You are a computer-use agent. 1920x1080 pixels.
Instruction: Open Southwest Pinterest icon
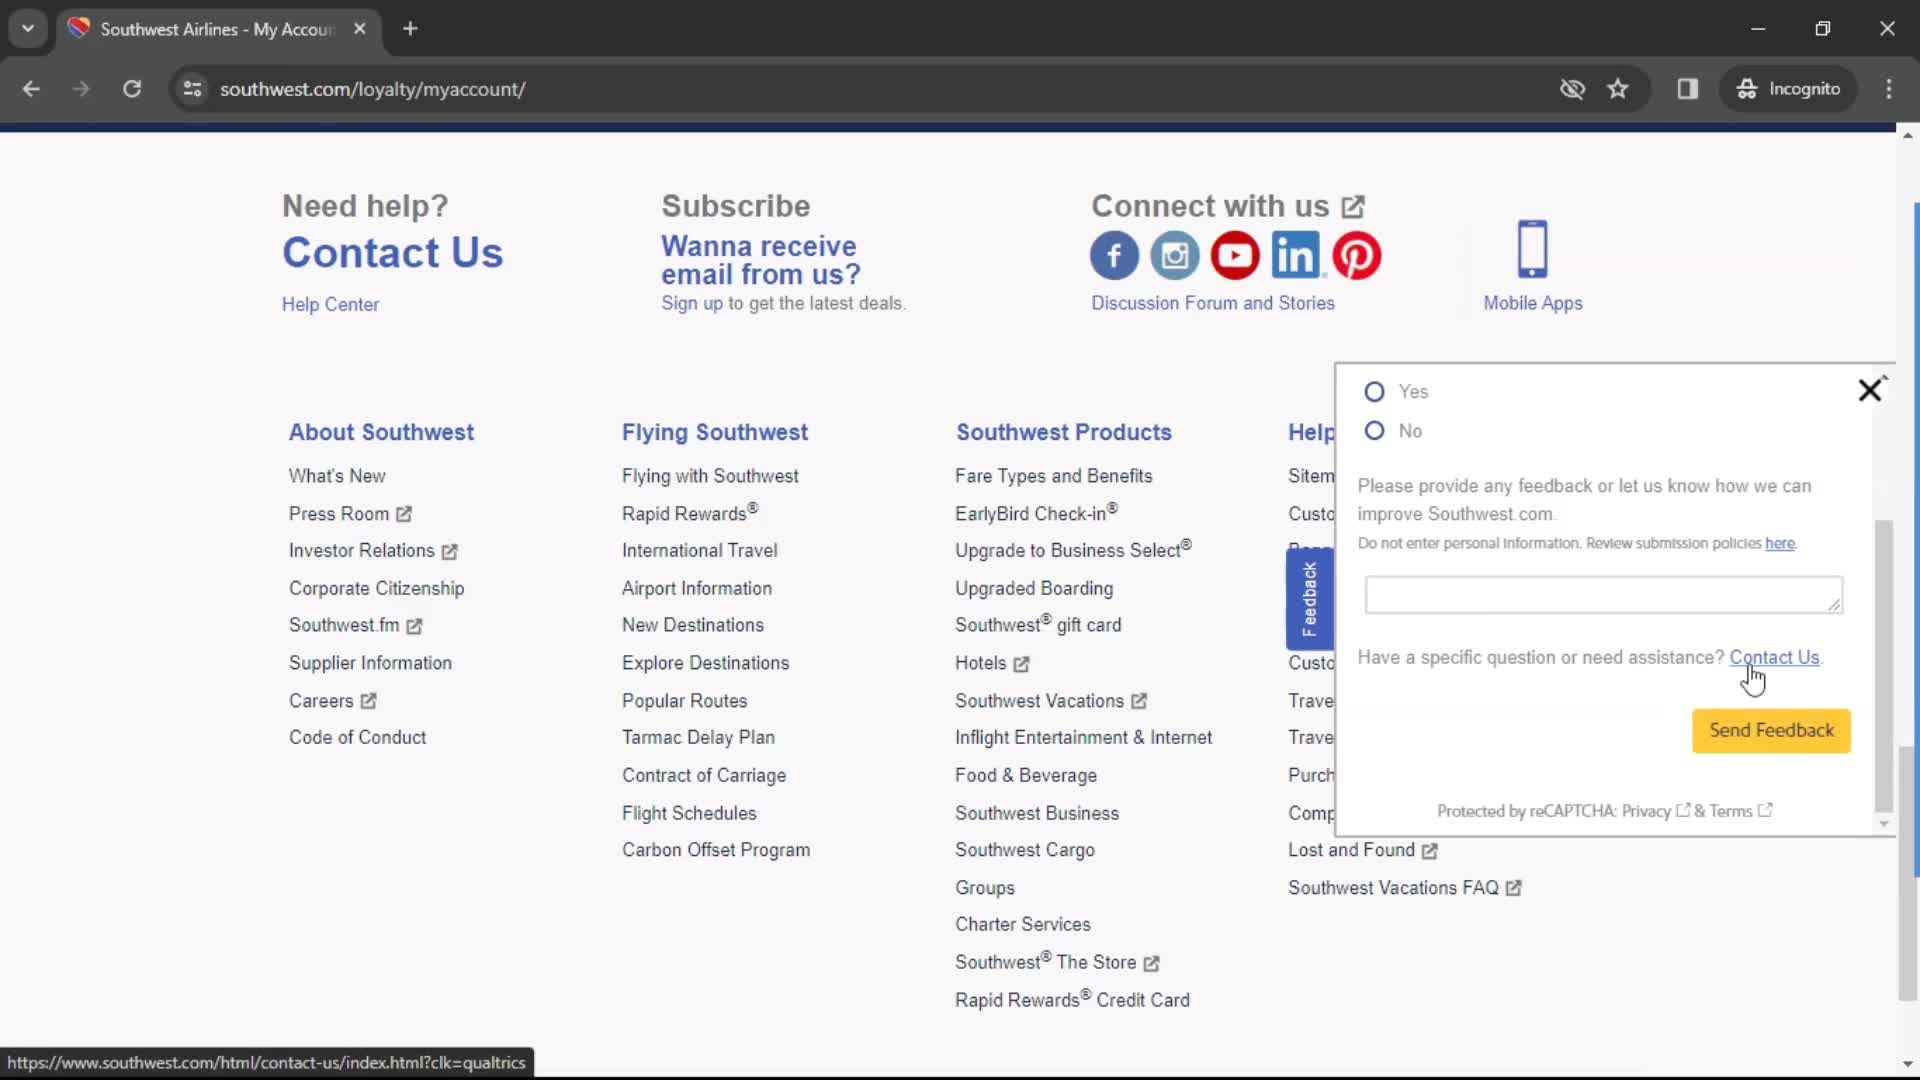coord(1357,255)
